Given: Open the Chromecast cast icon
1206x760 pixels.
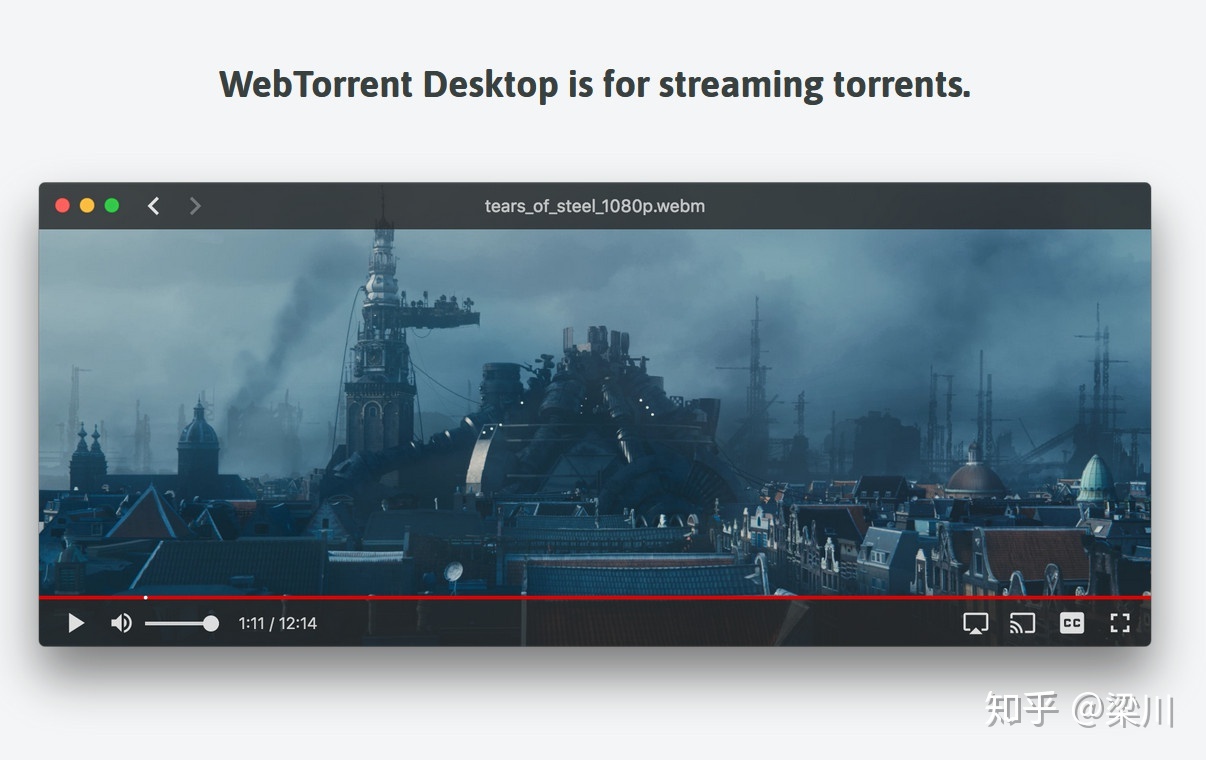Looking at the screenshot, I should pos(1022,624).
